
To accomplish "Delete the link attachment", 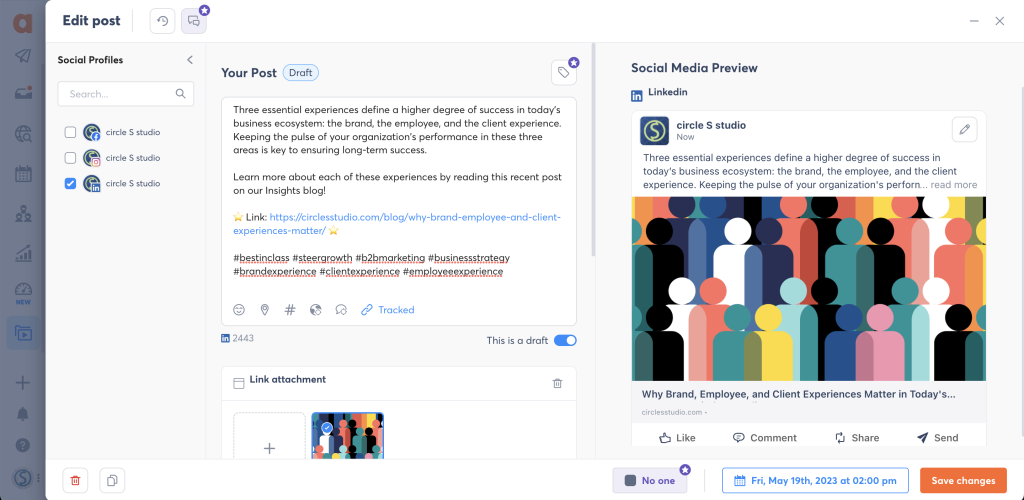I will click(557, 383).
